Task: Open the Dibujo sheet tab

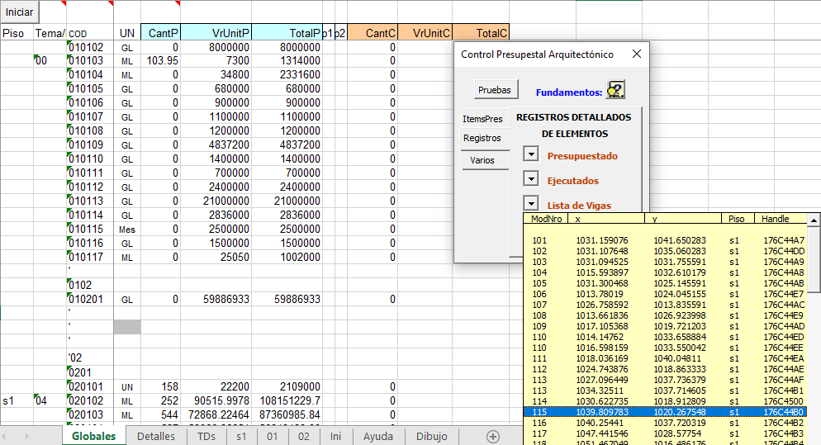Action: [431, 436]
